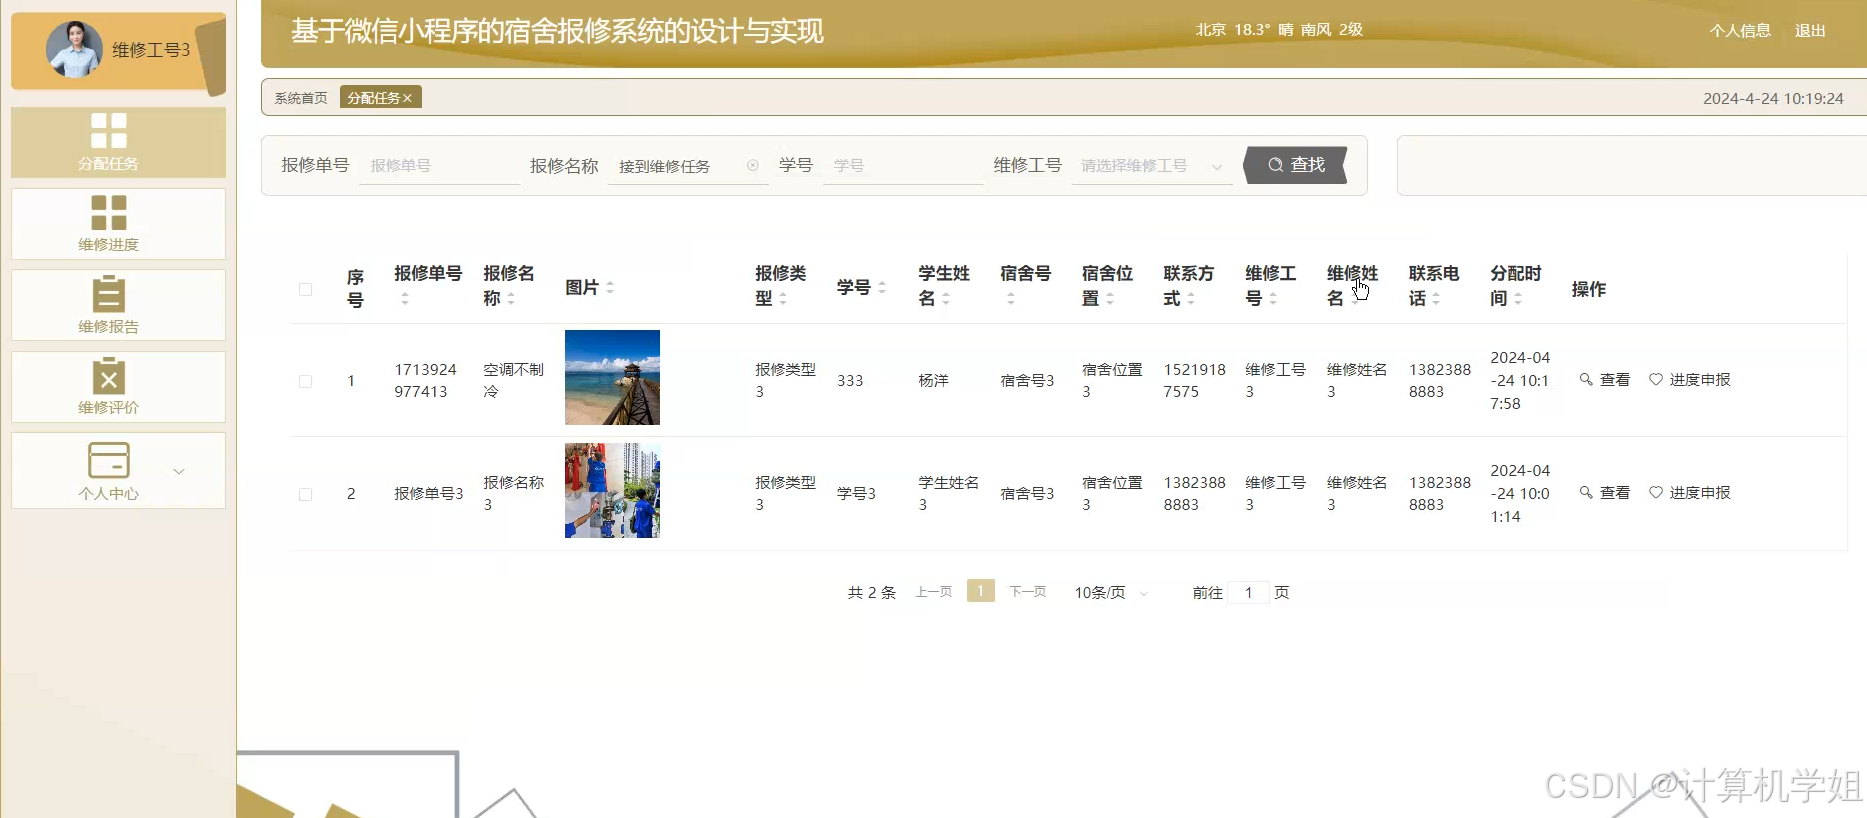1867x818 pixels.
Task: Click cell 1713924977413
Action: coord(425,381)
